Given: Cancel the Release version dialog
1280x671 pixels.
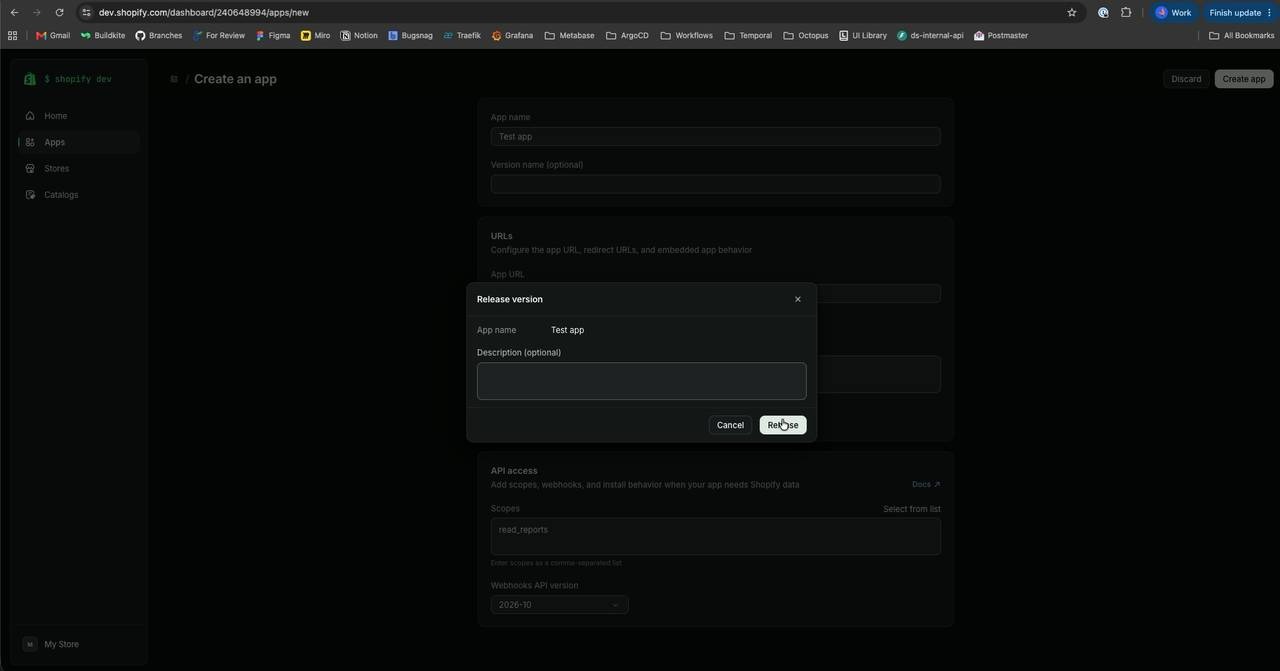Looking at the screenshot, I should 730,425.
